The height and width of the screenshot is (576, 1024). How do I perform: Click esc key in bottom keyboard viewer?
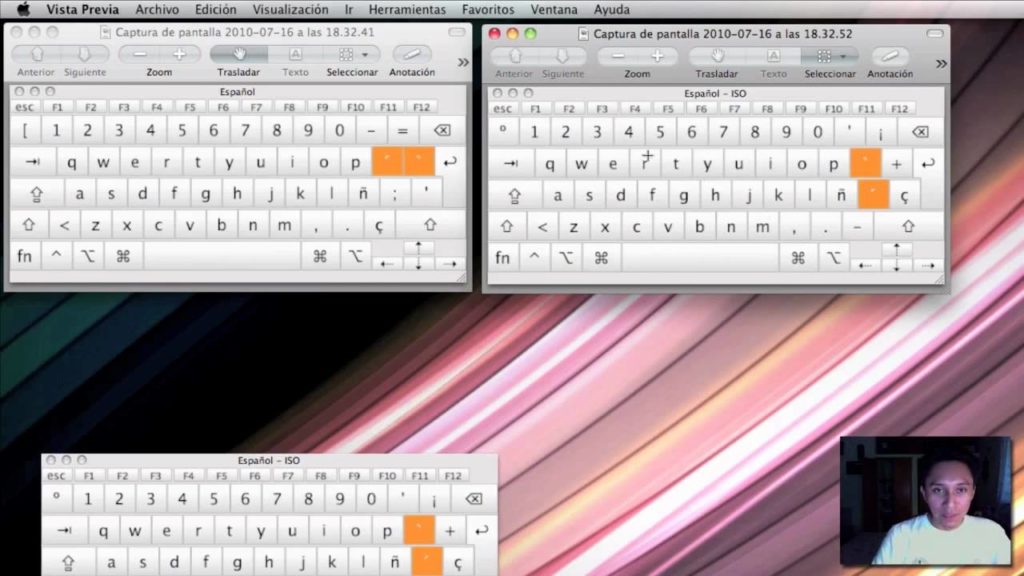point(56,475)
